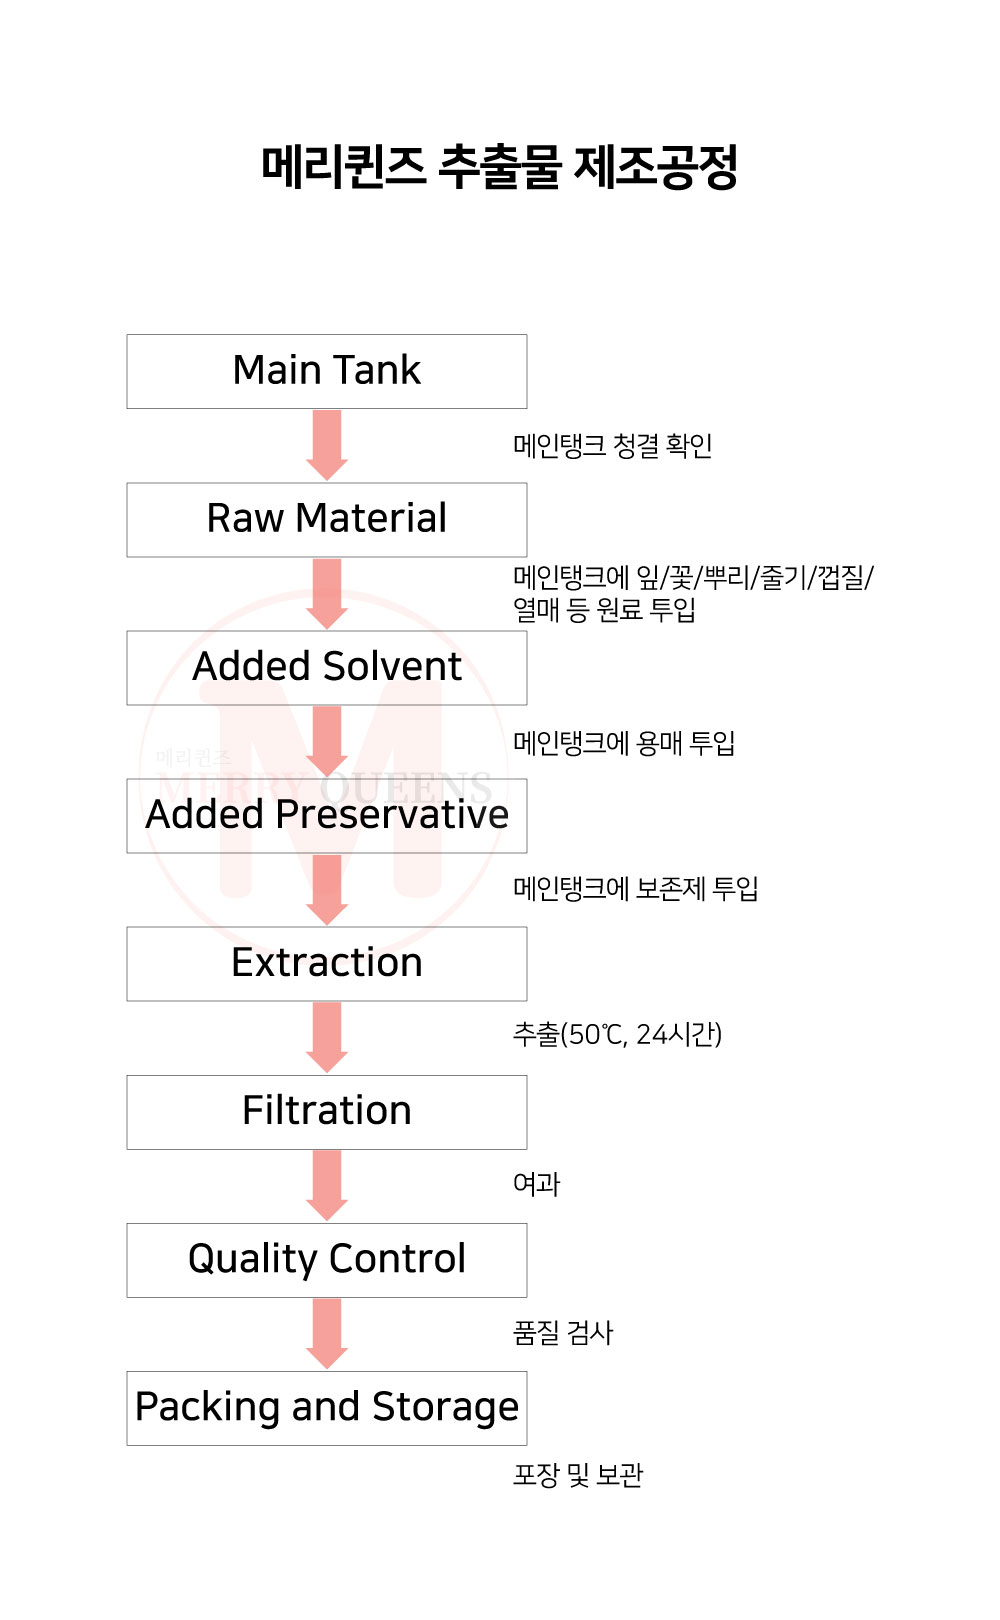The width and height of the screenshot is (1000, 1620).
Task: Click the 추출(50℃, 24시간) description text
Action: coord(617,1034)
